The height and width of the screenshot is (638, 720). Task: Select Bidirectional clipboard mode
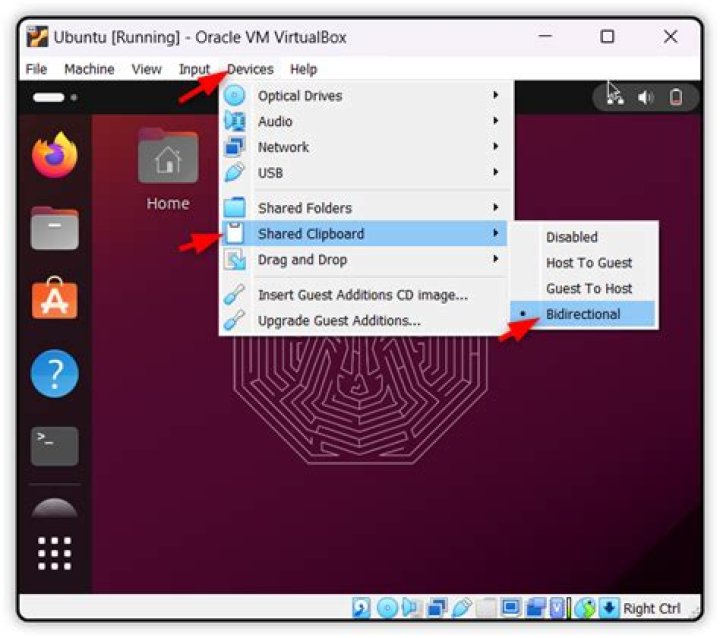tap(583, 314)
